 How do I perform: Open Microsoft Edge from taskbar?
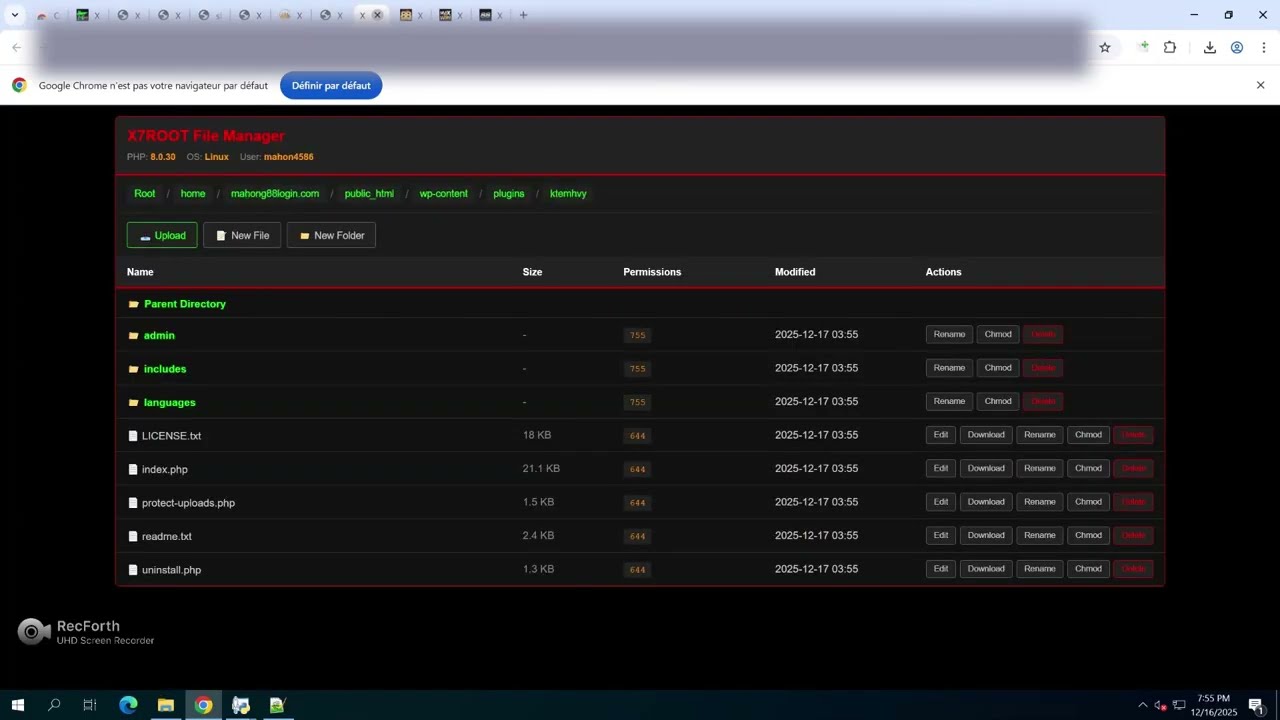(x=128, y=705)
